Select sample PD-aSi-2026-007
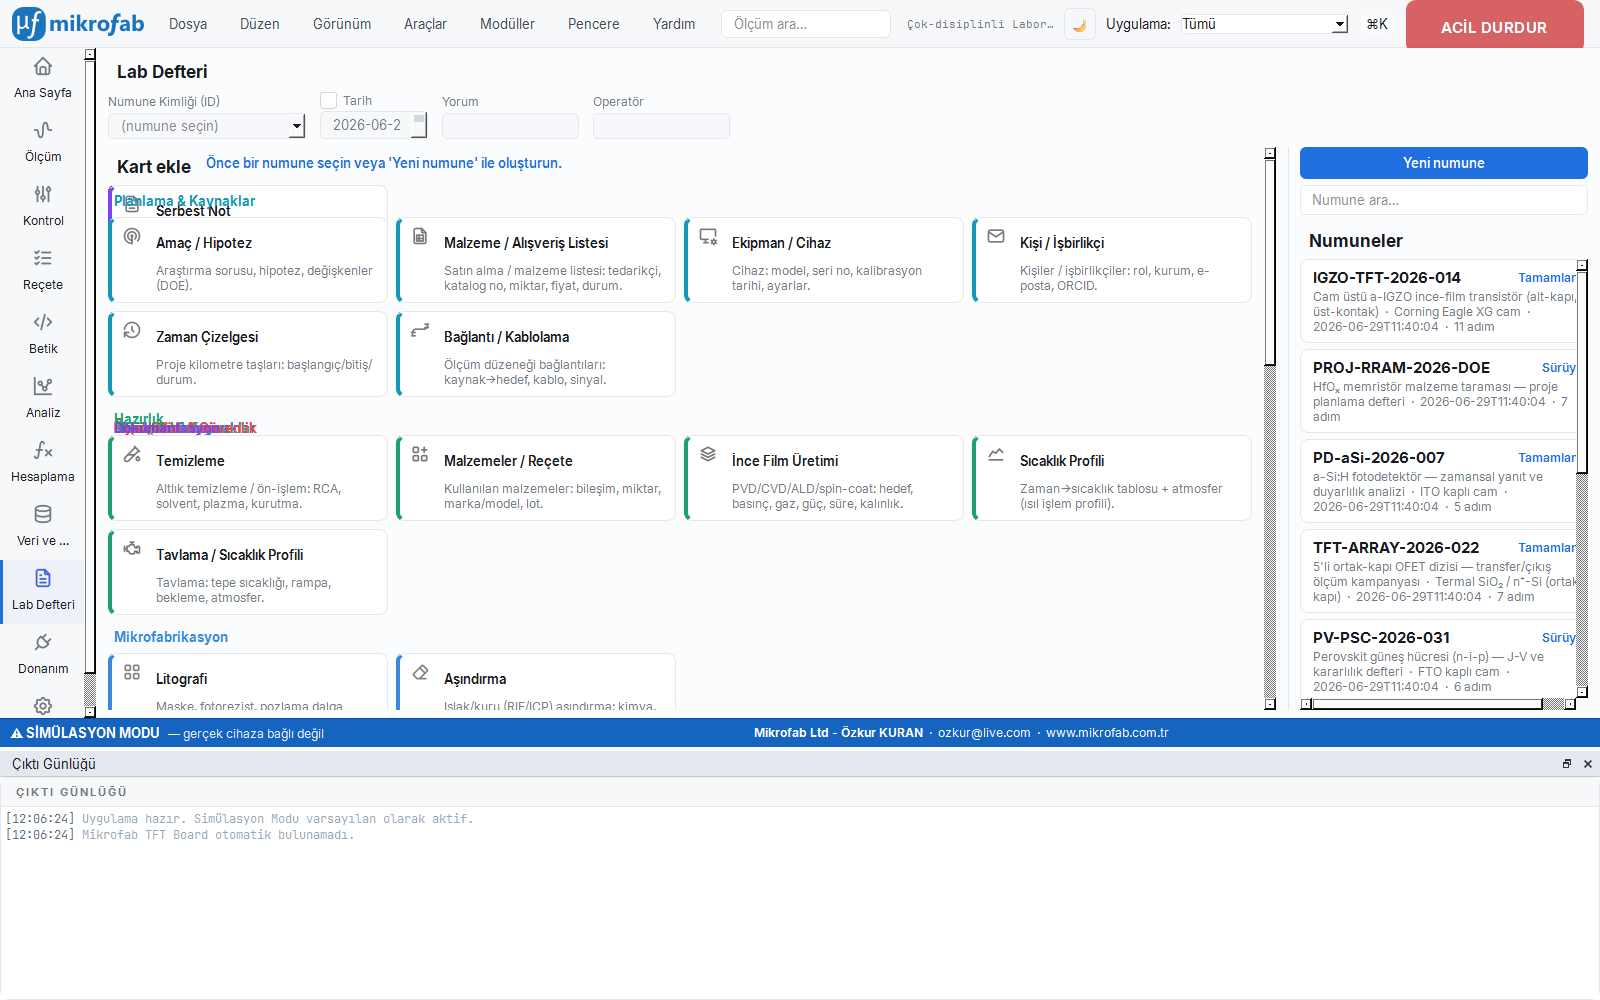1600x1000 pixels. 1438,482
